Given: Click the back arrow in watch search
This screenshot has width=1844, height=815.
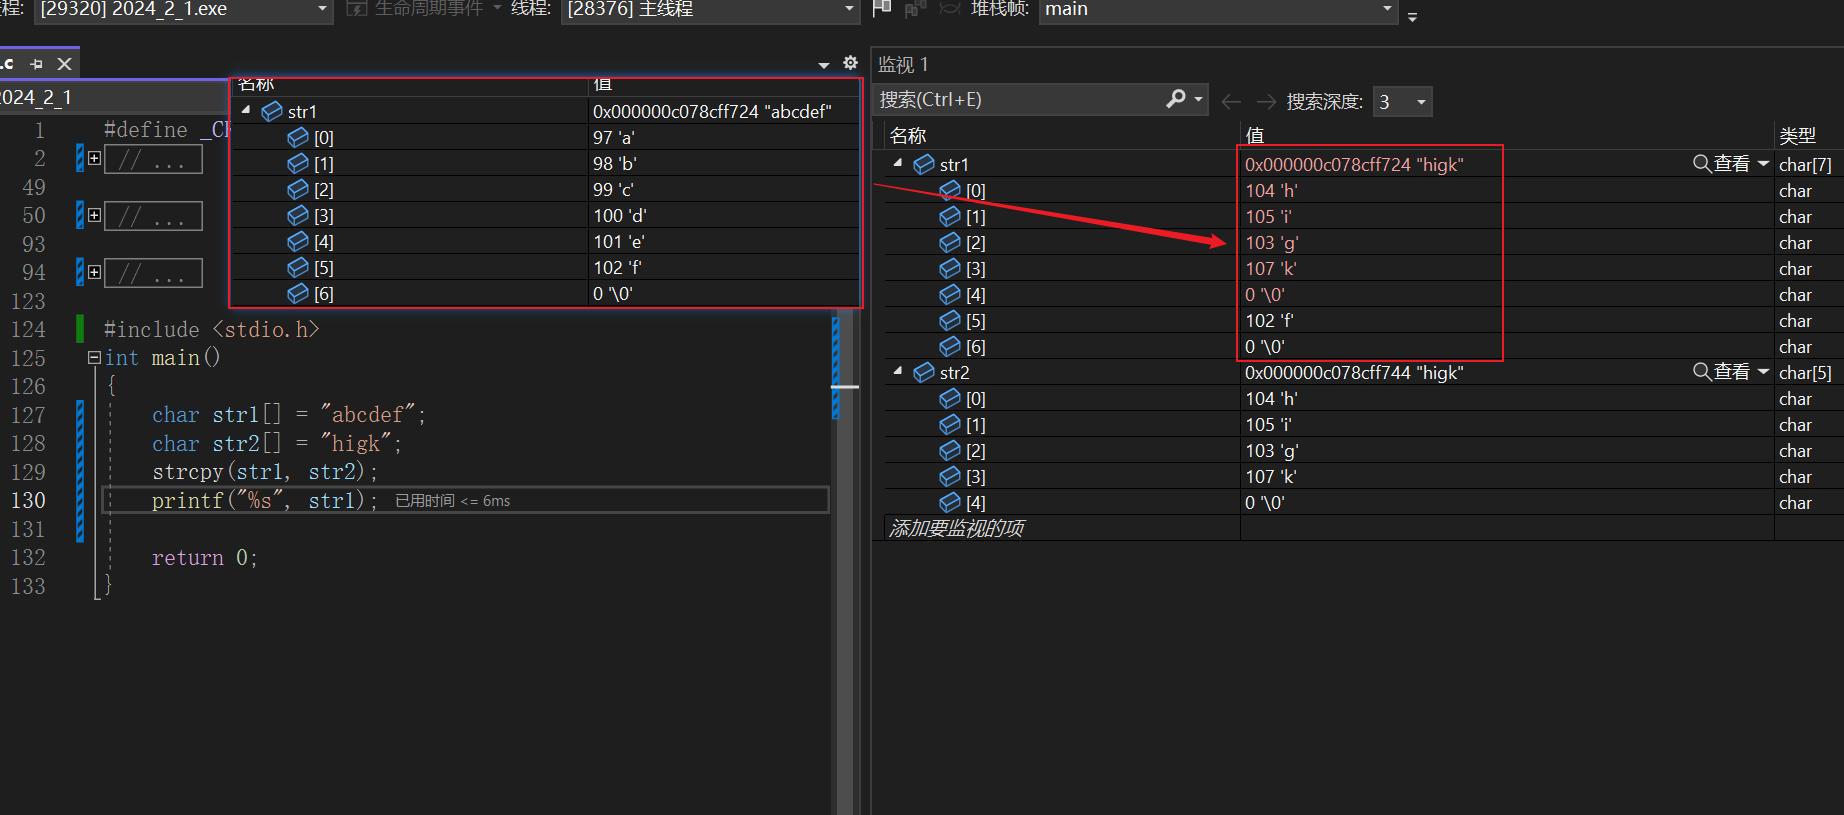Looking at the screenshot, I should click(1231, 101).
